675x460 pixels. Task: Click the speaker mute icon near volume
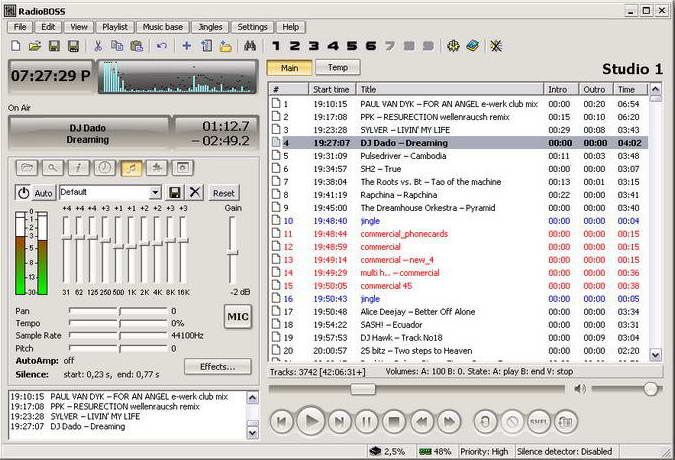[x=580, y=389]
